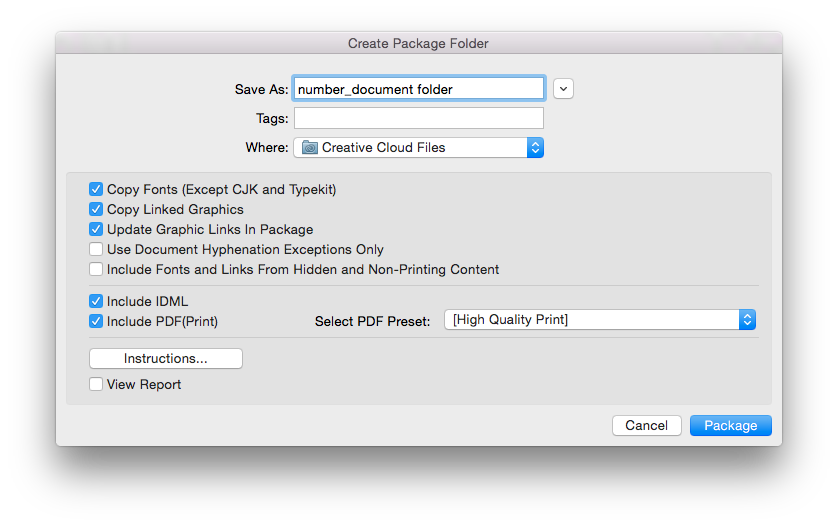The width and height of the screenshot is (838, 526).
Task: Enable the View Report checkbox
Action: click(x=96, y=384)
